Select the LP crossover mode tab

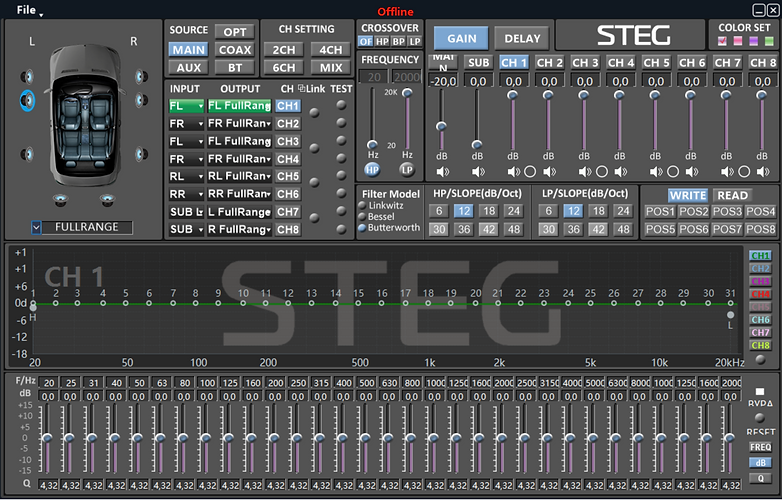point(414,41)
